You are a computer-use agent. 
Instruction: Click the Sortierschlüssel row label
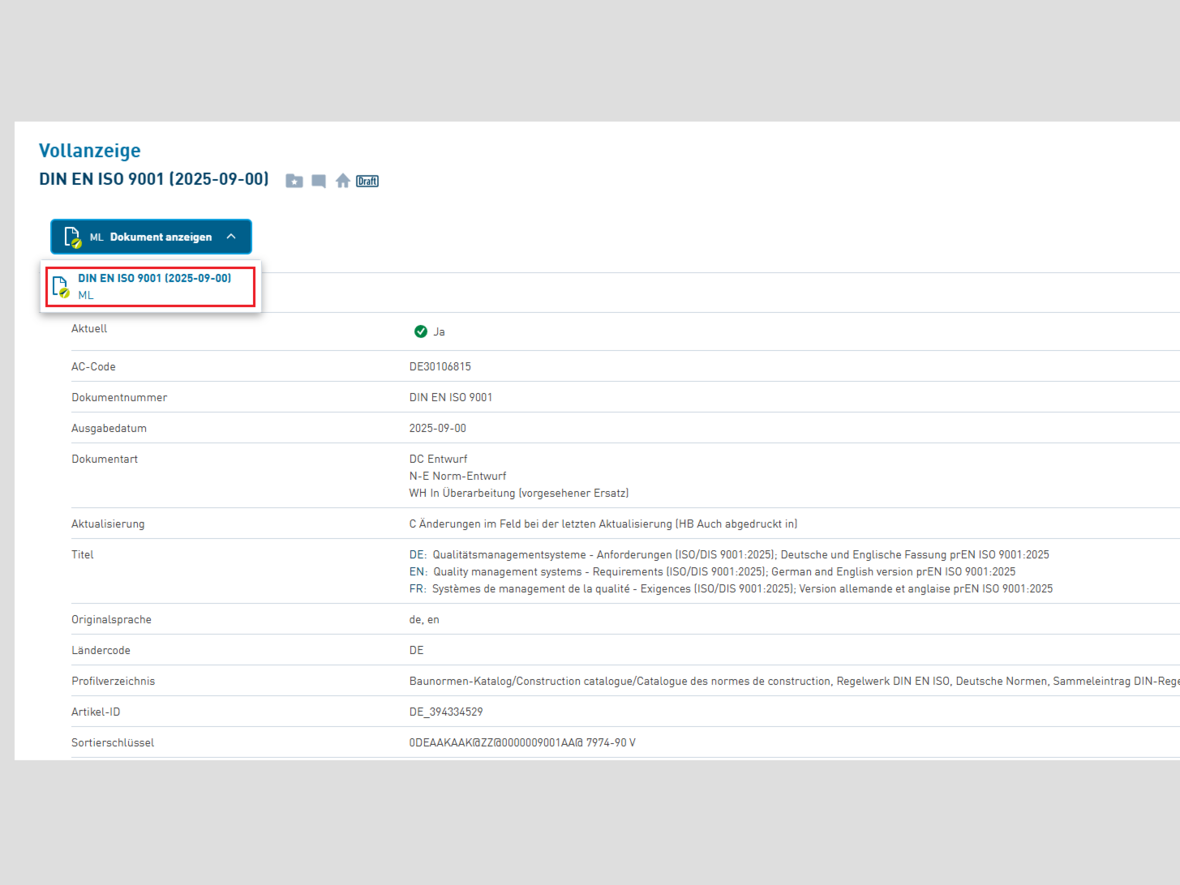click(112, 743)
